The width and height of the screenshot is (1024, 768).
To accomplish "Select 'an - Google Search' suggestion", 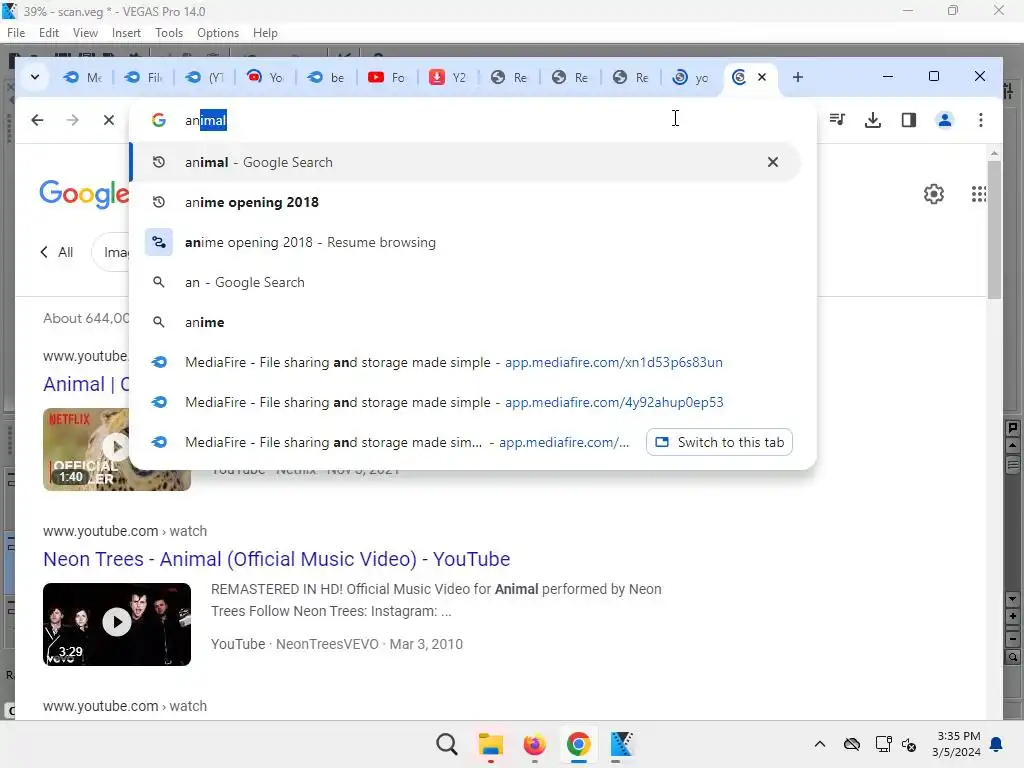I will click(x=465, y=282).
